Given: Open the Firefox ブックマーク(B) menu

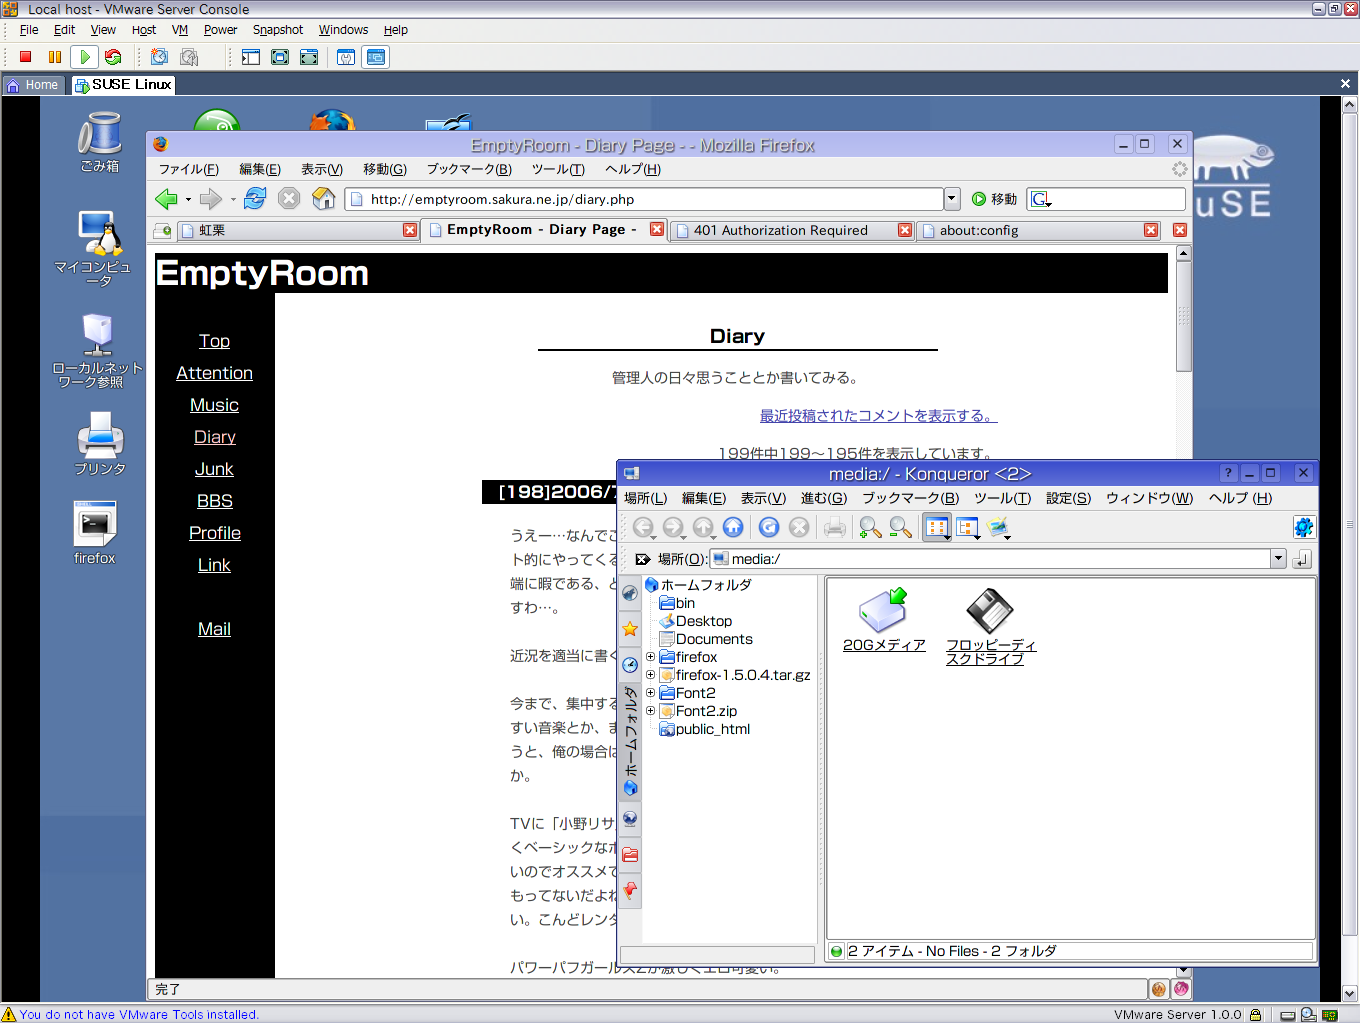Looking at the screenshot, I should click(x=469, y=169).
